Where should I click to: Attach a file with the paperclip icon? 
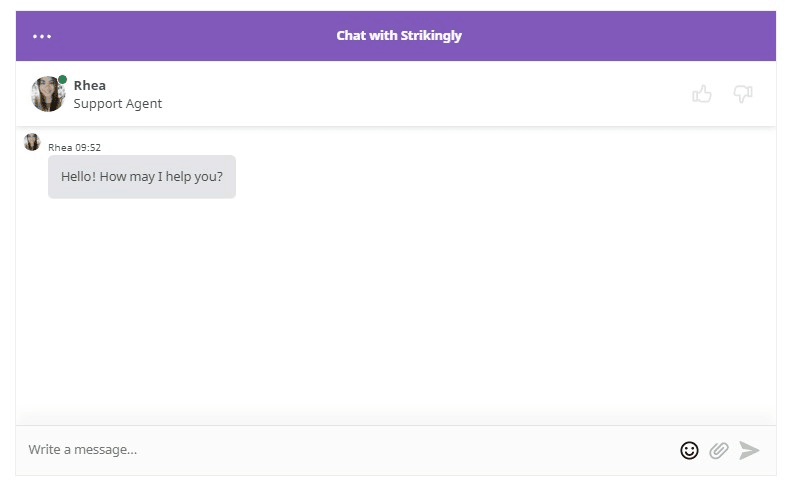[x=718, y=450]
